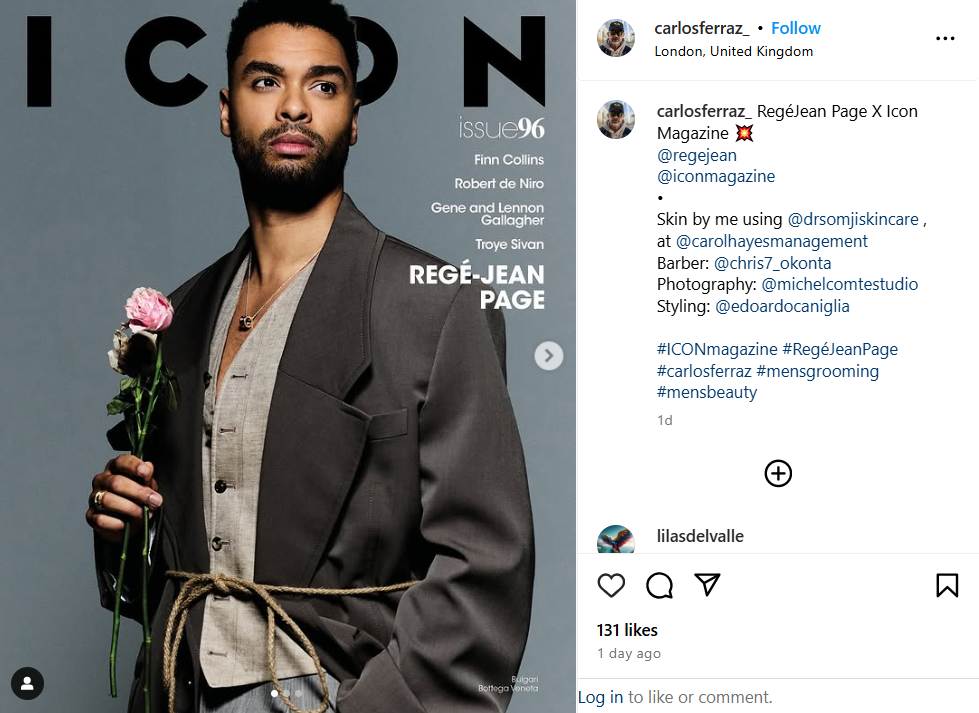Screen dimensions: 979x713
Task: Open the @chris7_okonta barber credit
Action: tap(772, 263)
